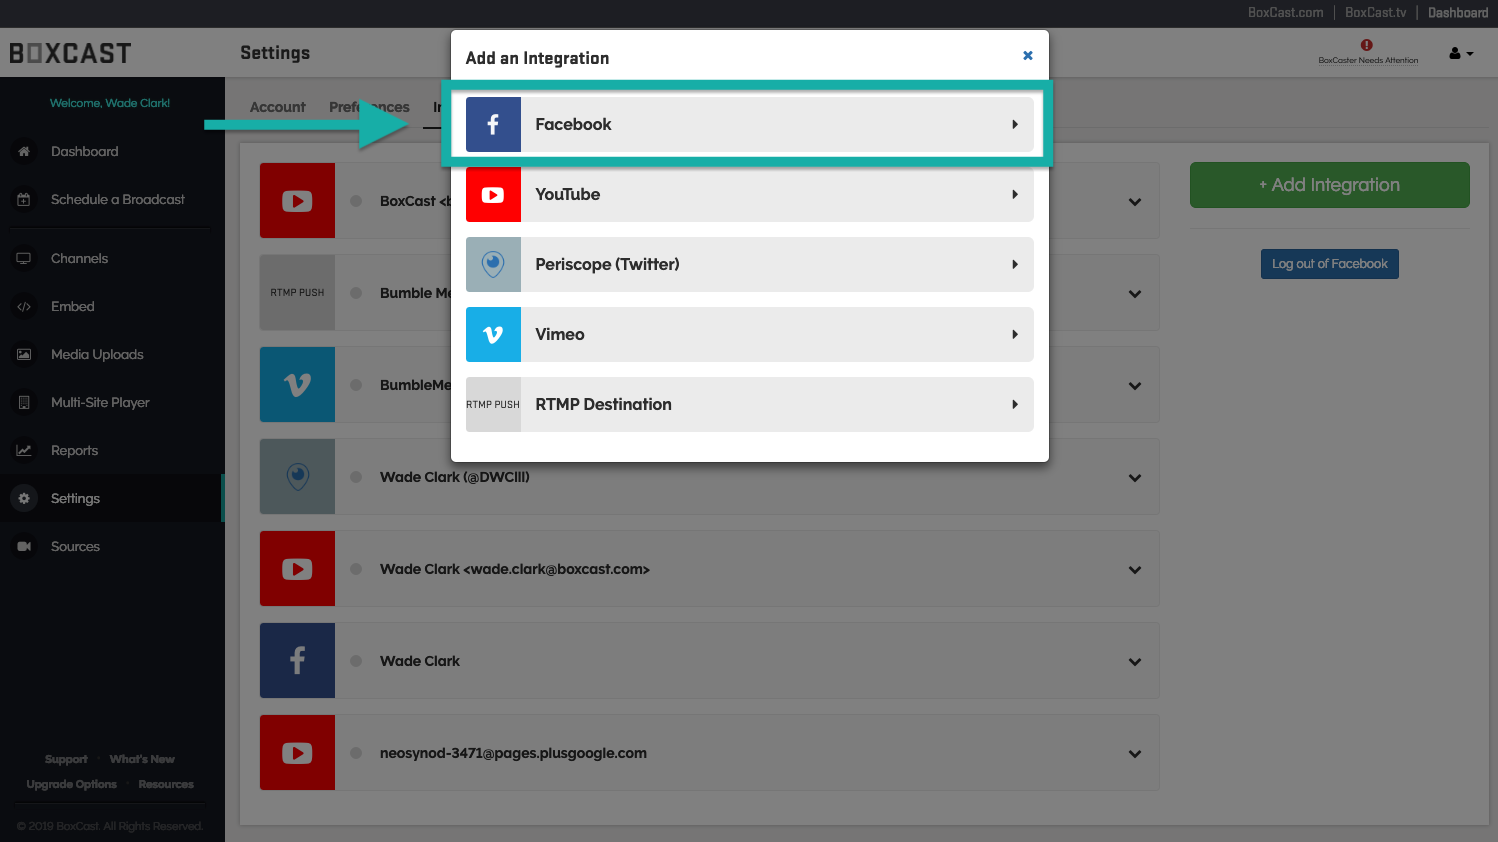The height and width of the screenshot is (842, 1498).
Task: Open Support link in footer
Action: [66, 760]
